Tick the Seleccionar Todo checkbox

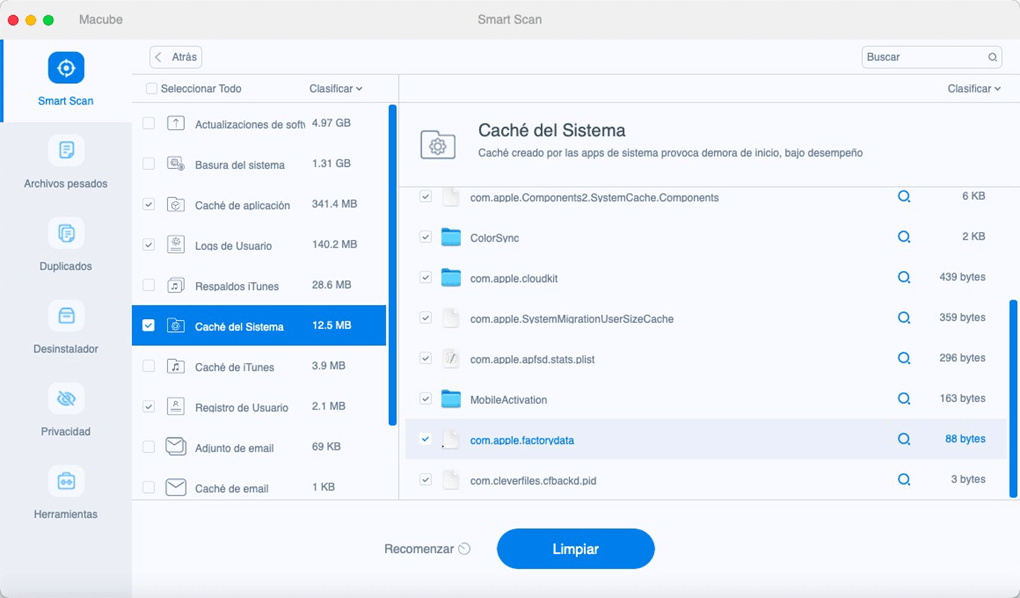[152, 88]
